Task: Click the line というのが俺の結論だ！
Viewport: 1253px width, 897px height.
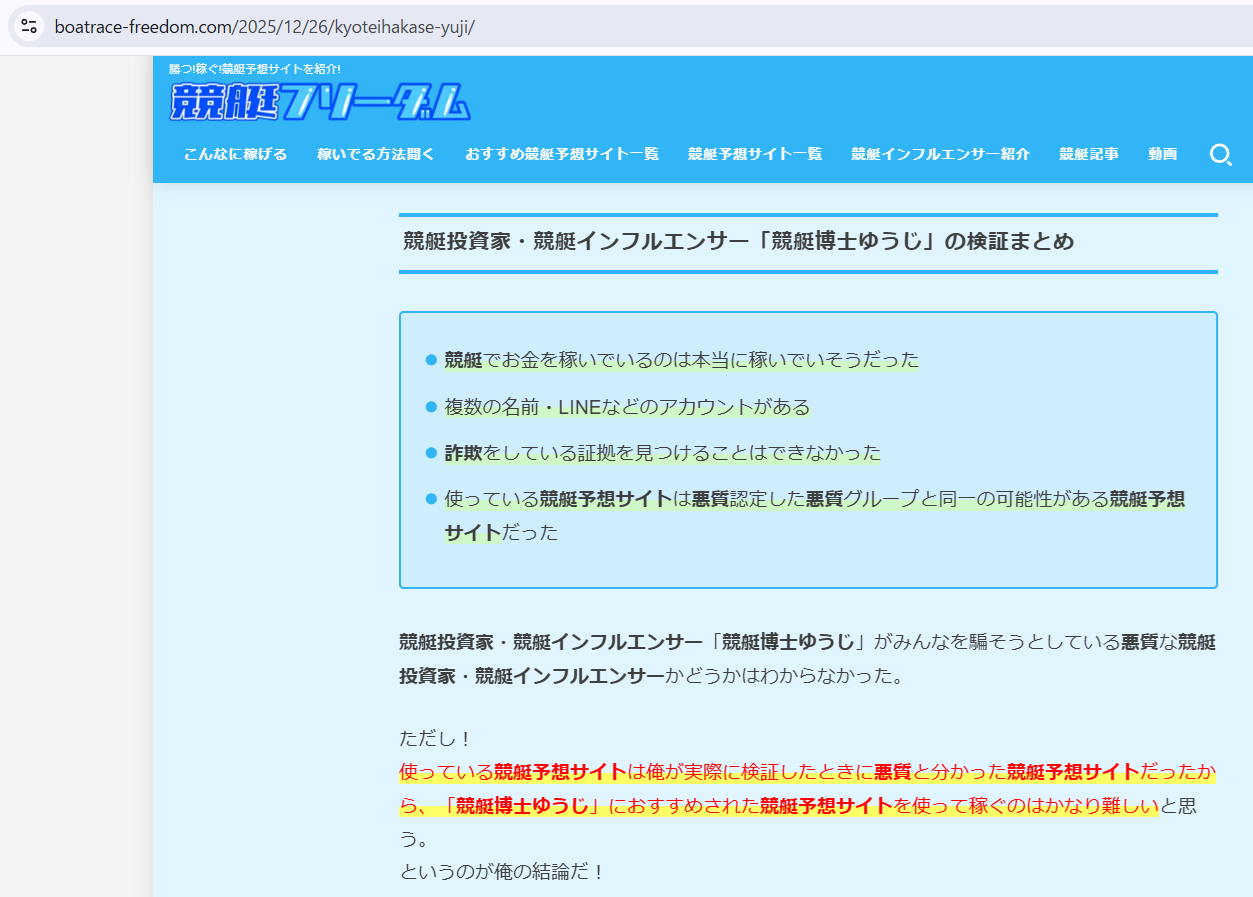Action: point(502,871)
